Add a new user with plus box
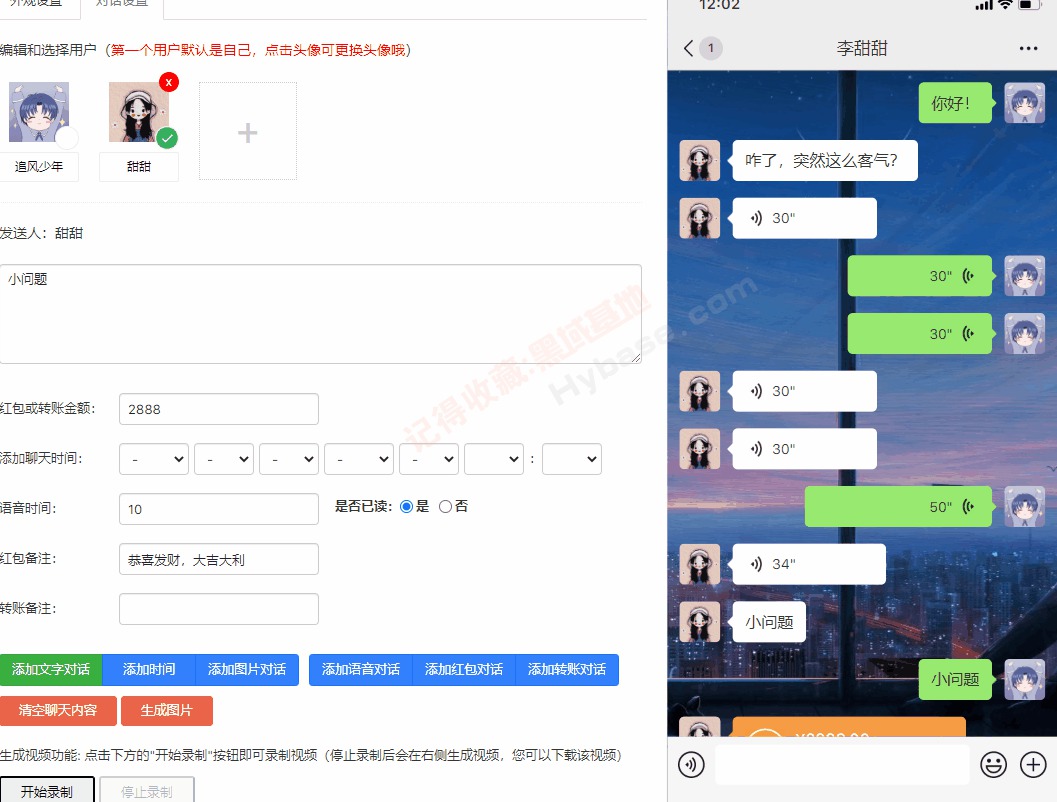This screenshot has width=1057, height=802. [247, 131]
